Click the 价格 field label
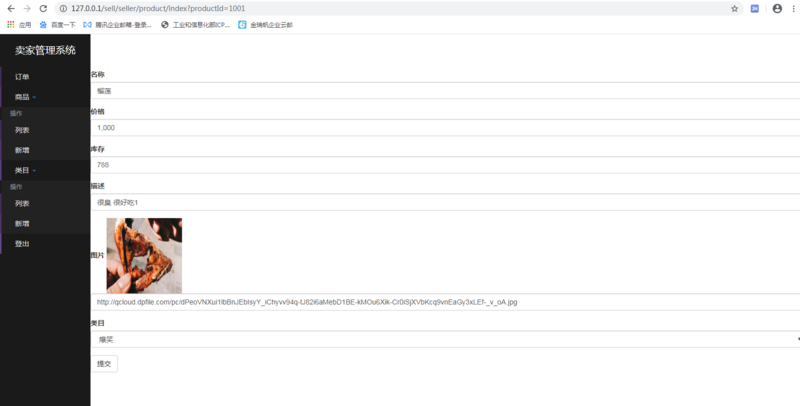The height and width of the screenshot is (406, 800). click(98, 112)
